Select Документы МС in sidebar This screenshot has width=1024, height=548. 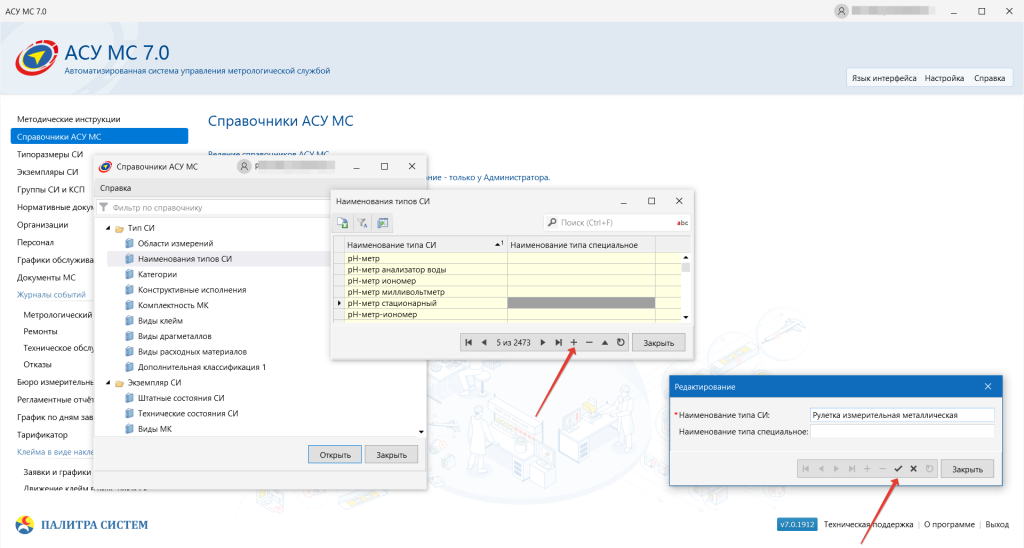pos(46,278)
